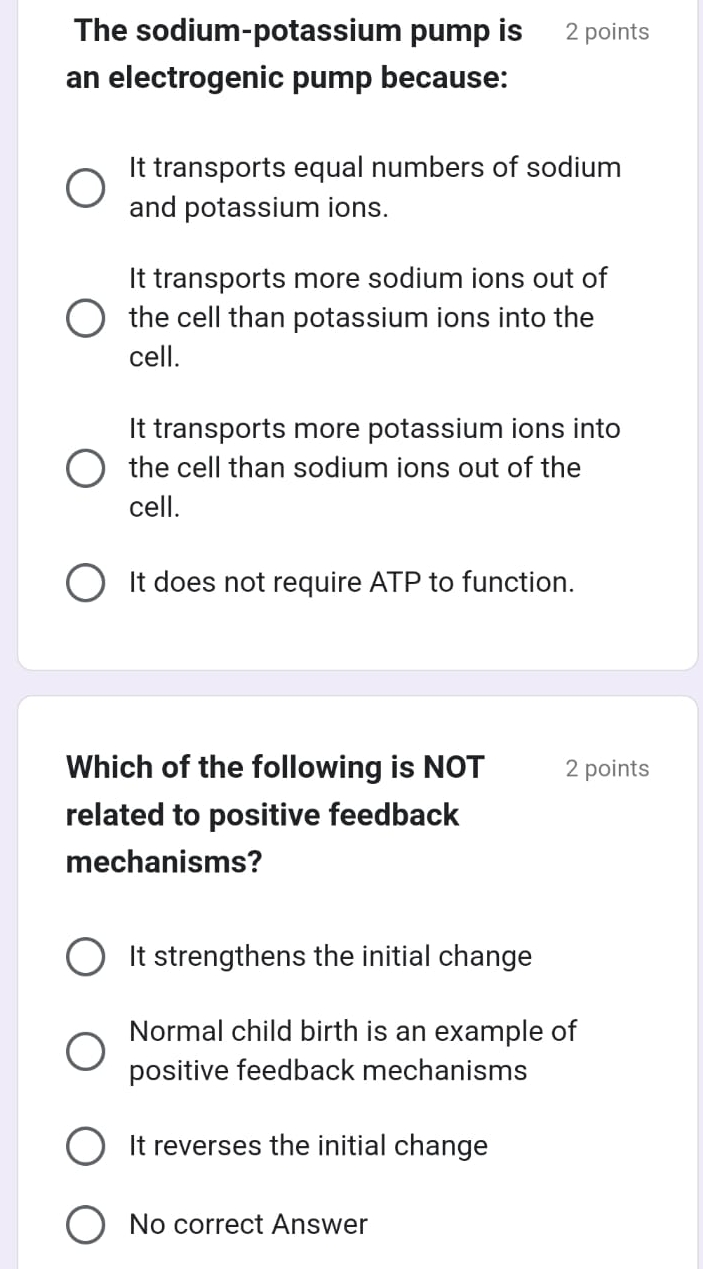Image resolution: width=703 pixels, height=1269 pixels.
Task: Select "It reverses the initial change"
Action: (85, 1145)
